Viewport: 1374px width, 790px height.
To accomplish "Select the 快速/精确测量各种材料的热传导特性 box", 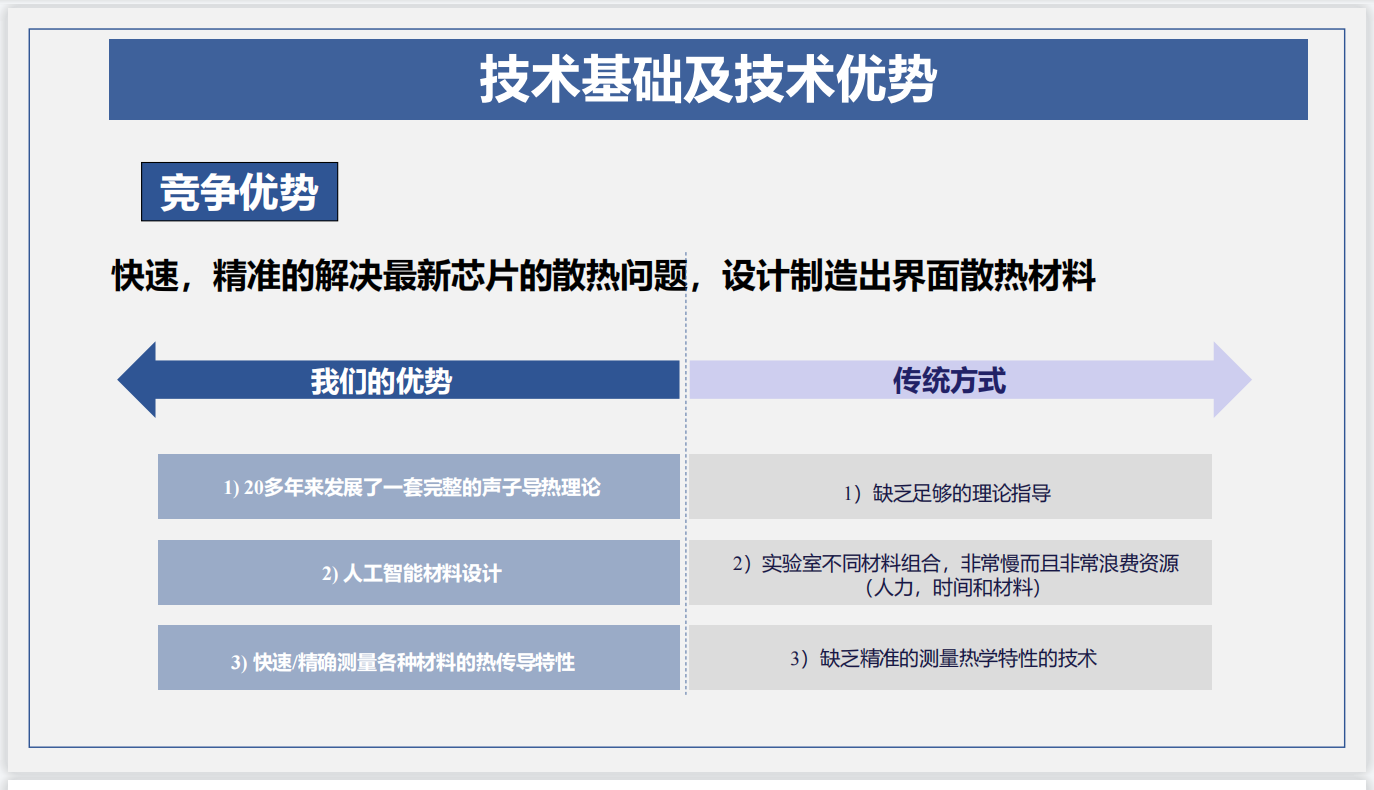I will click(x=418, y=658).
